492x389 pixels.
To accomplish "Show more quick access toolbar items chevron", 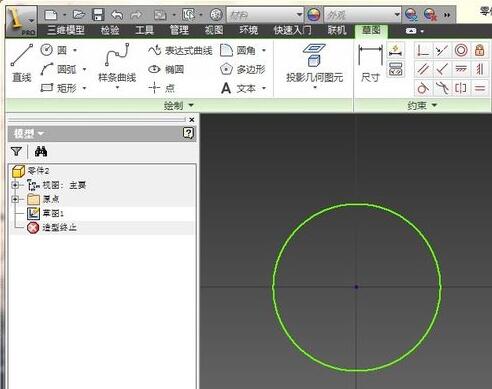I will (447, 15).
